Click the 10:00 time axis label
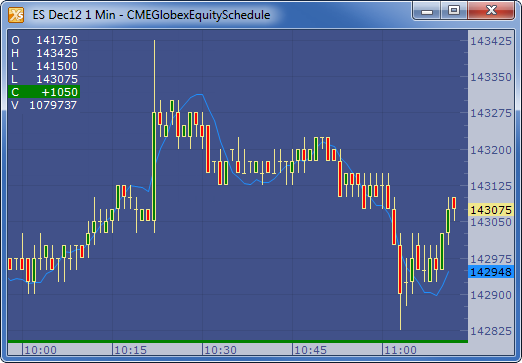Viewport: 522px width, 363px height. click(41, 350)
